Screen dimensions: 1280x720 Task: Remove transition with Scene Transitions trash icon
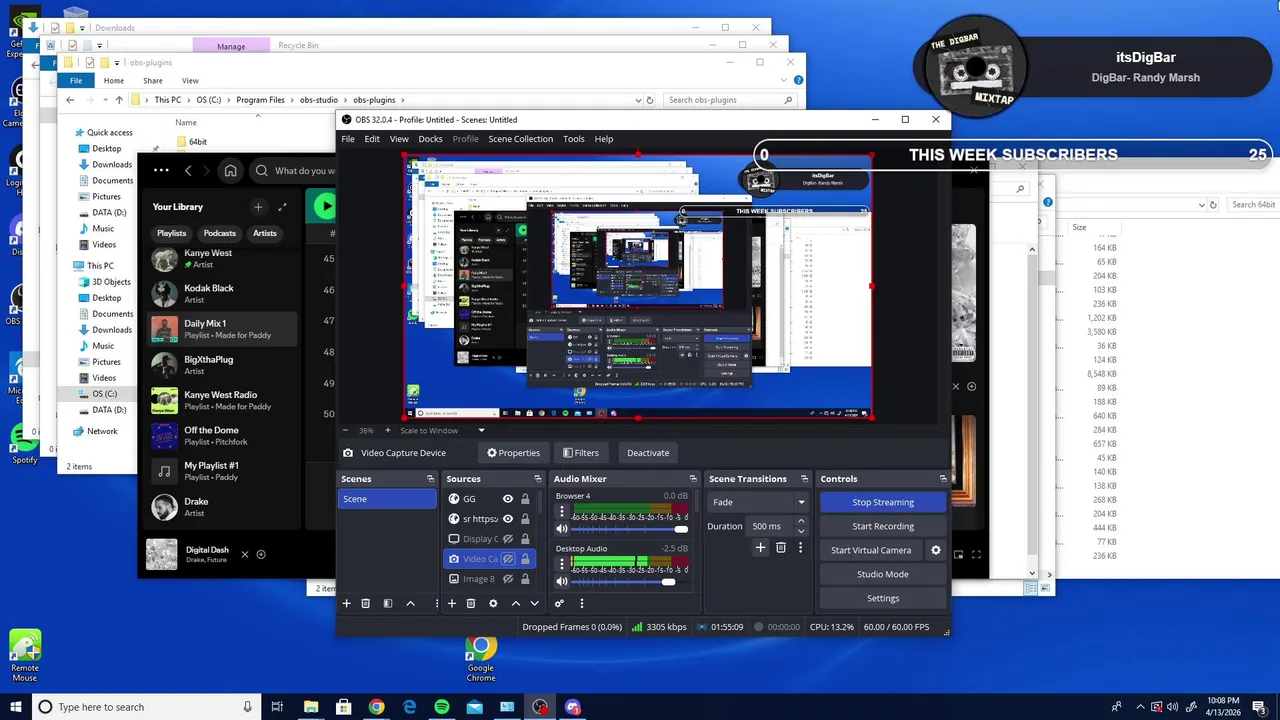(781, 547)
